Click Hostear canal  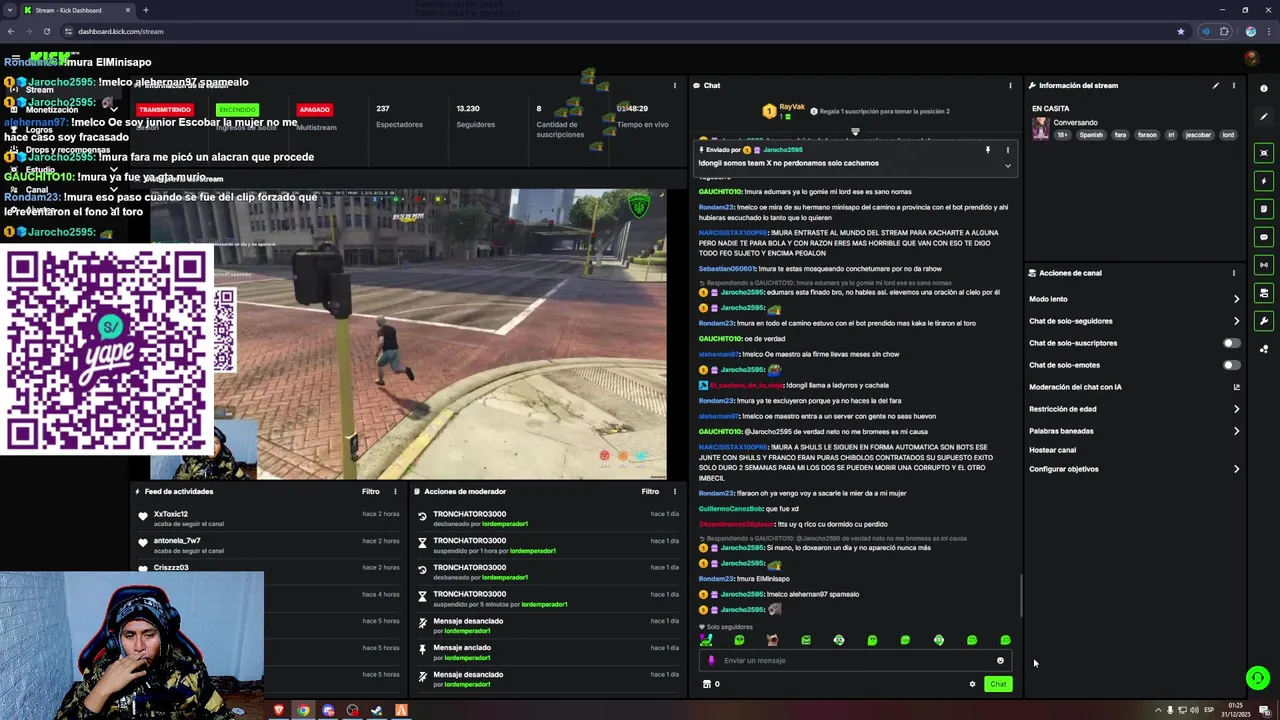(x=1052, y=450)
